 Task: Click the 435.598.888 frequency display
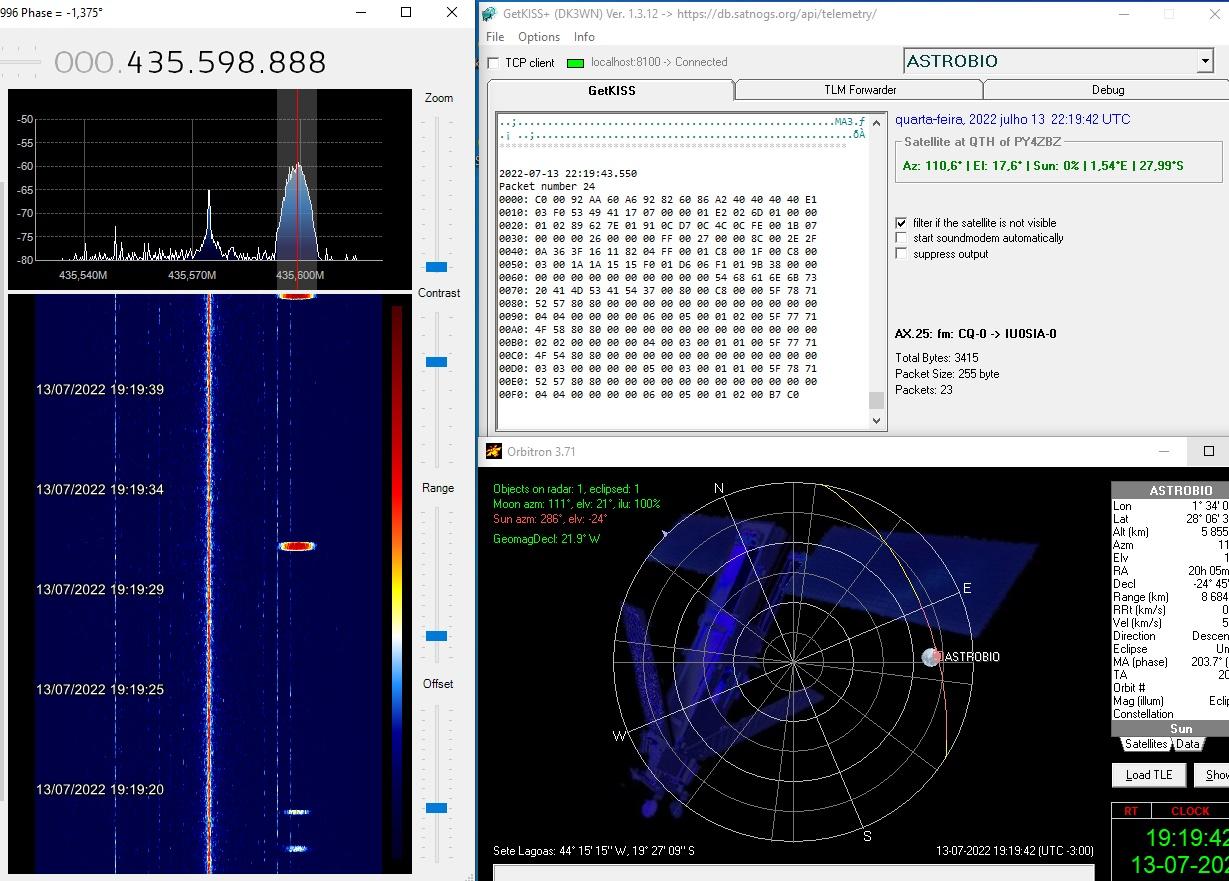(x=226, y=62)
